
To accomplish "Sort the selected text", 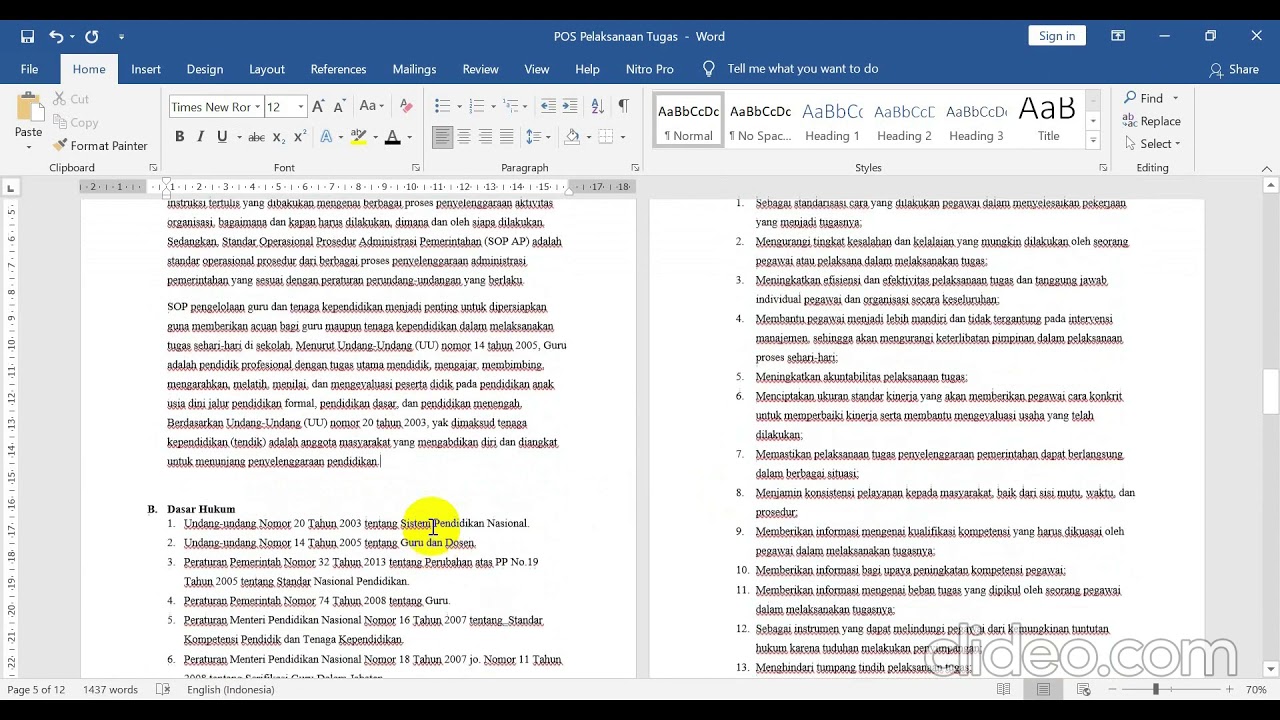I will tap(597, 106).
